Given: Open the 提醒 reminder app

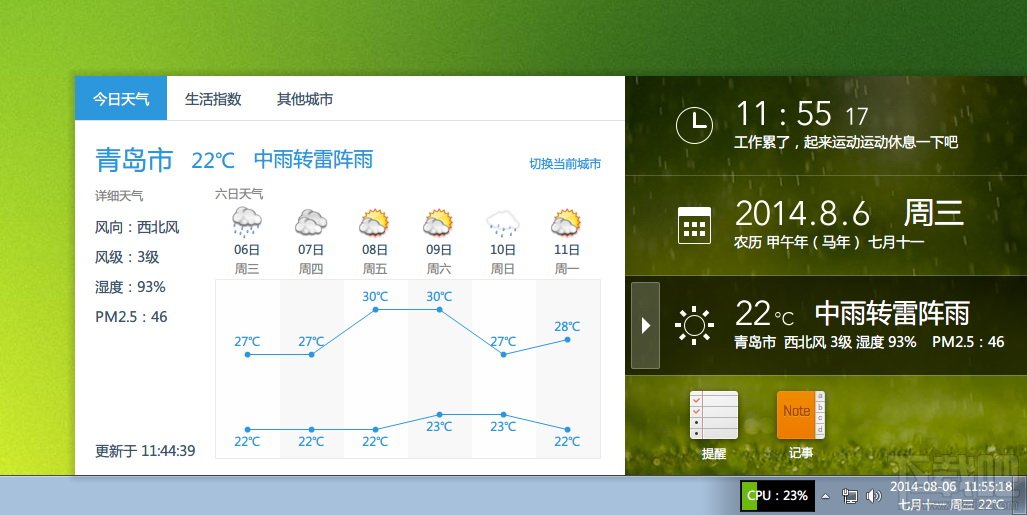Looking at the screenshot, I should (x=713, y=425).
